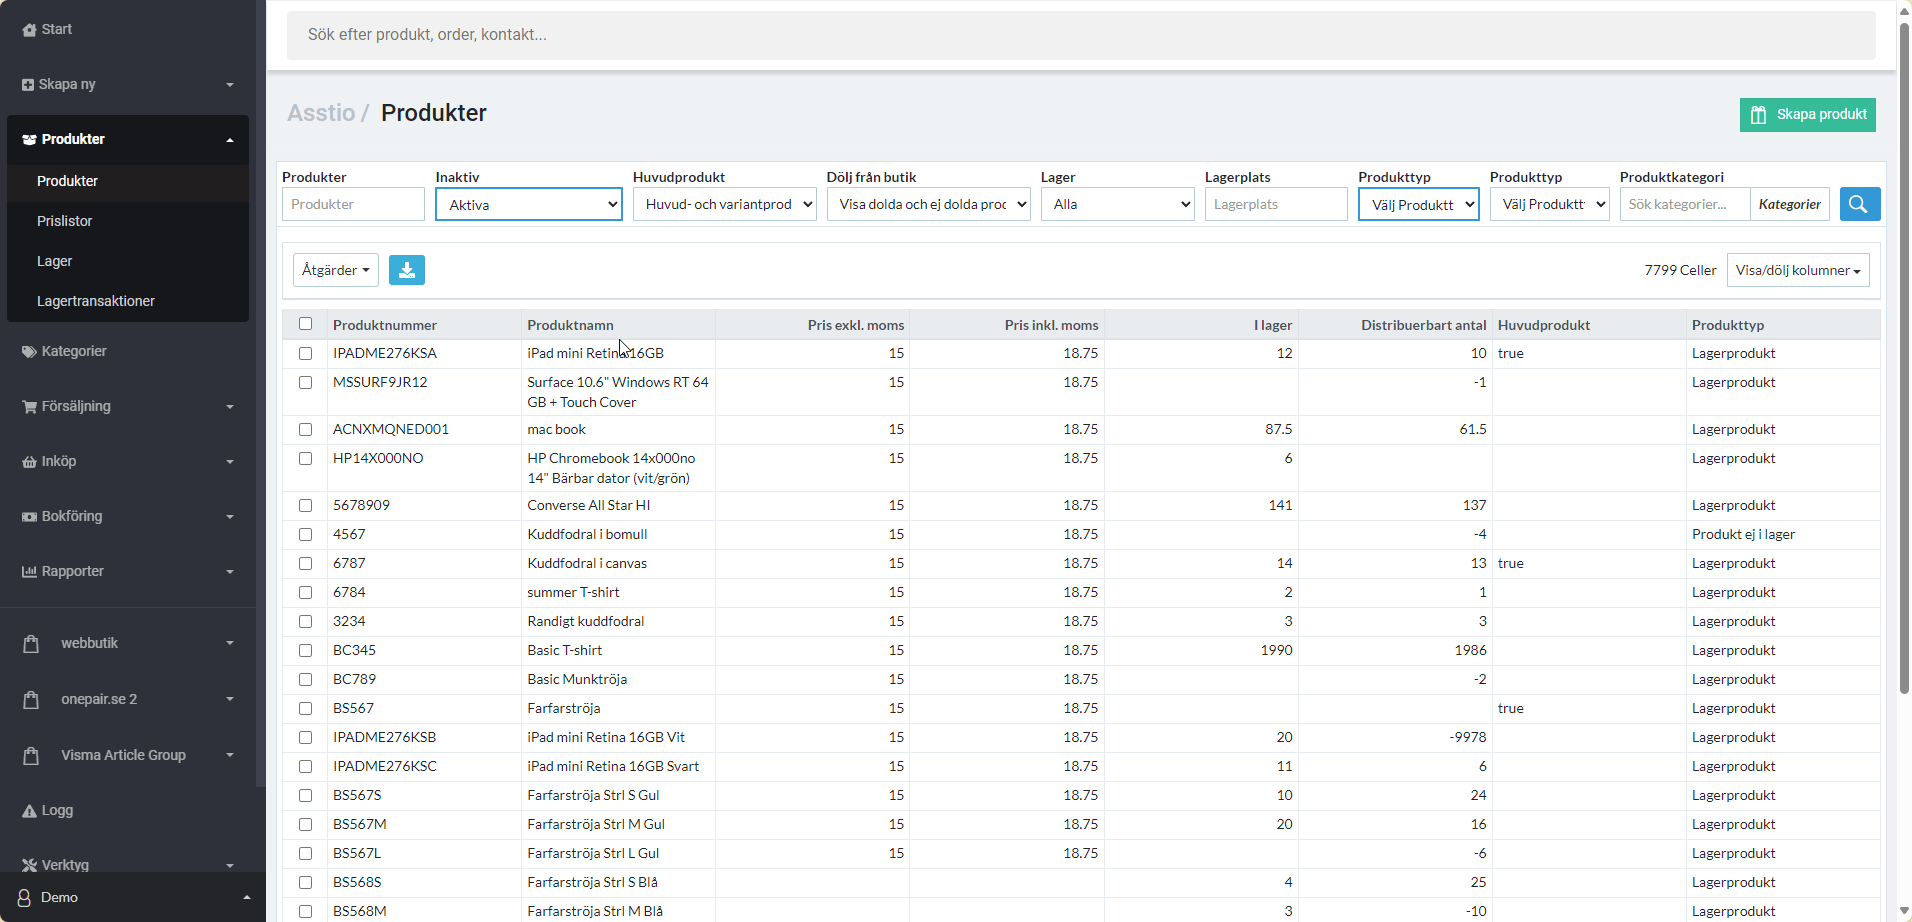This screenshot has width=1912, height=922.
Task: Expand the Lager dropdown showing Alla
Action: (1117, 204)
